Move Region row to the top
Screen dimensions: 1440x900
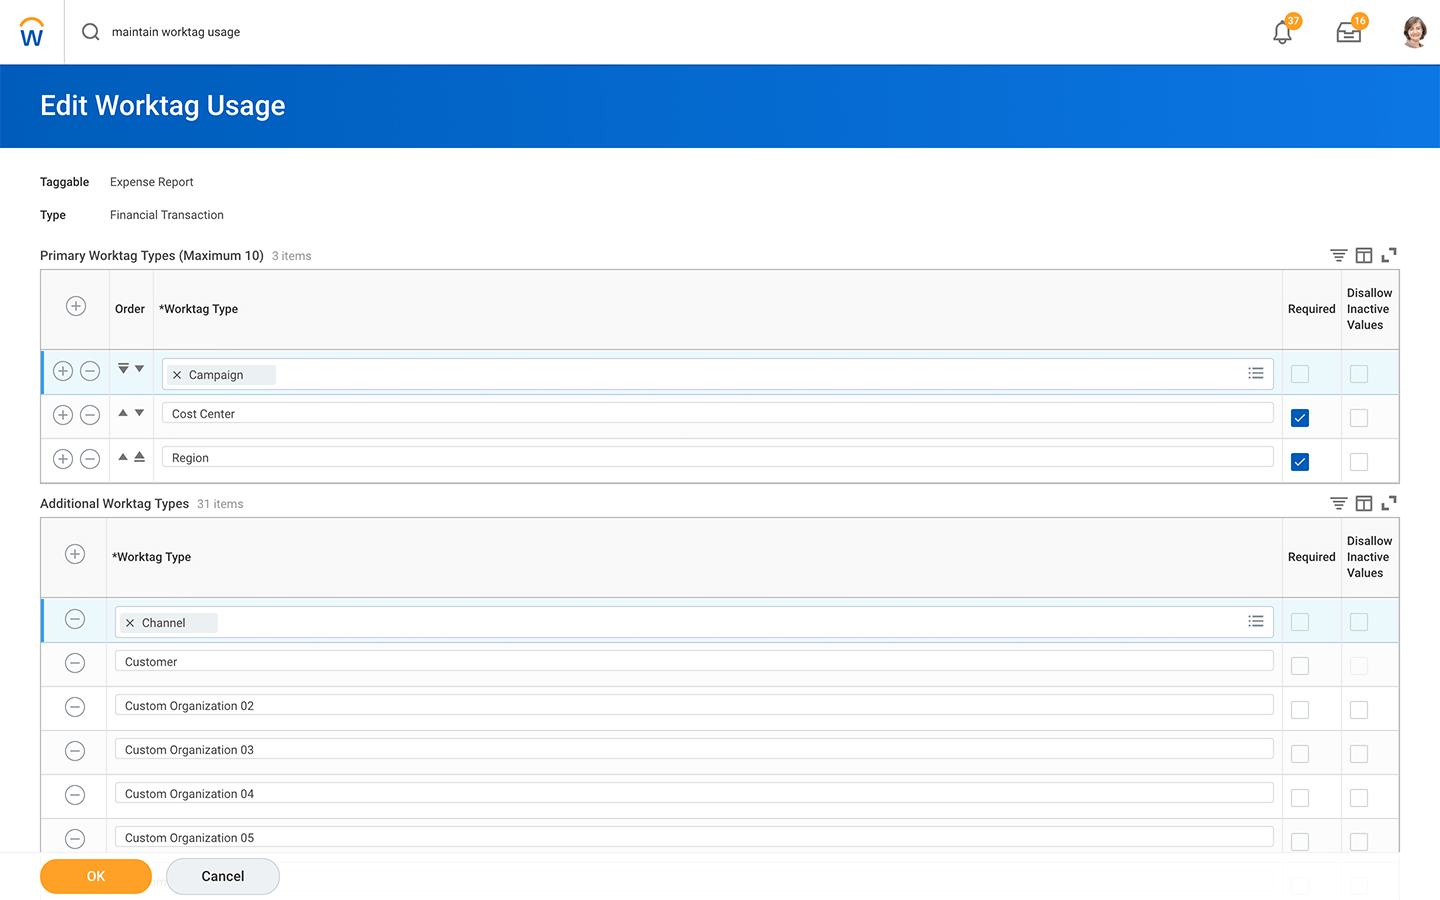pyautogui.click(x=139, y=457)
